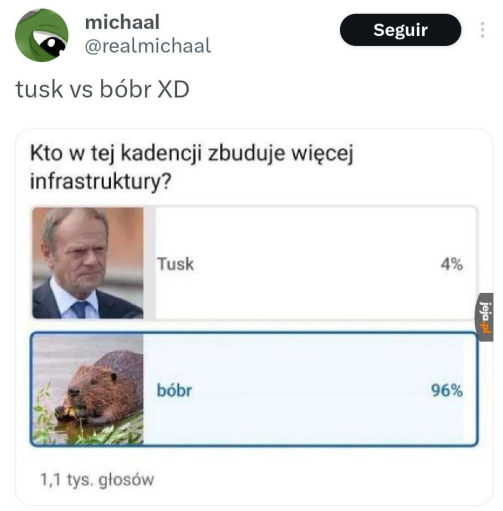Open the beaver photo thumbnail
Image resolution: width=503 pixels, height=511 pixels.
coord(89,390)
